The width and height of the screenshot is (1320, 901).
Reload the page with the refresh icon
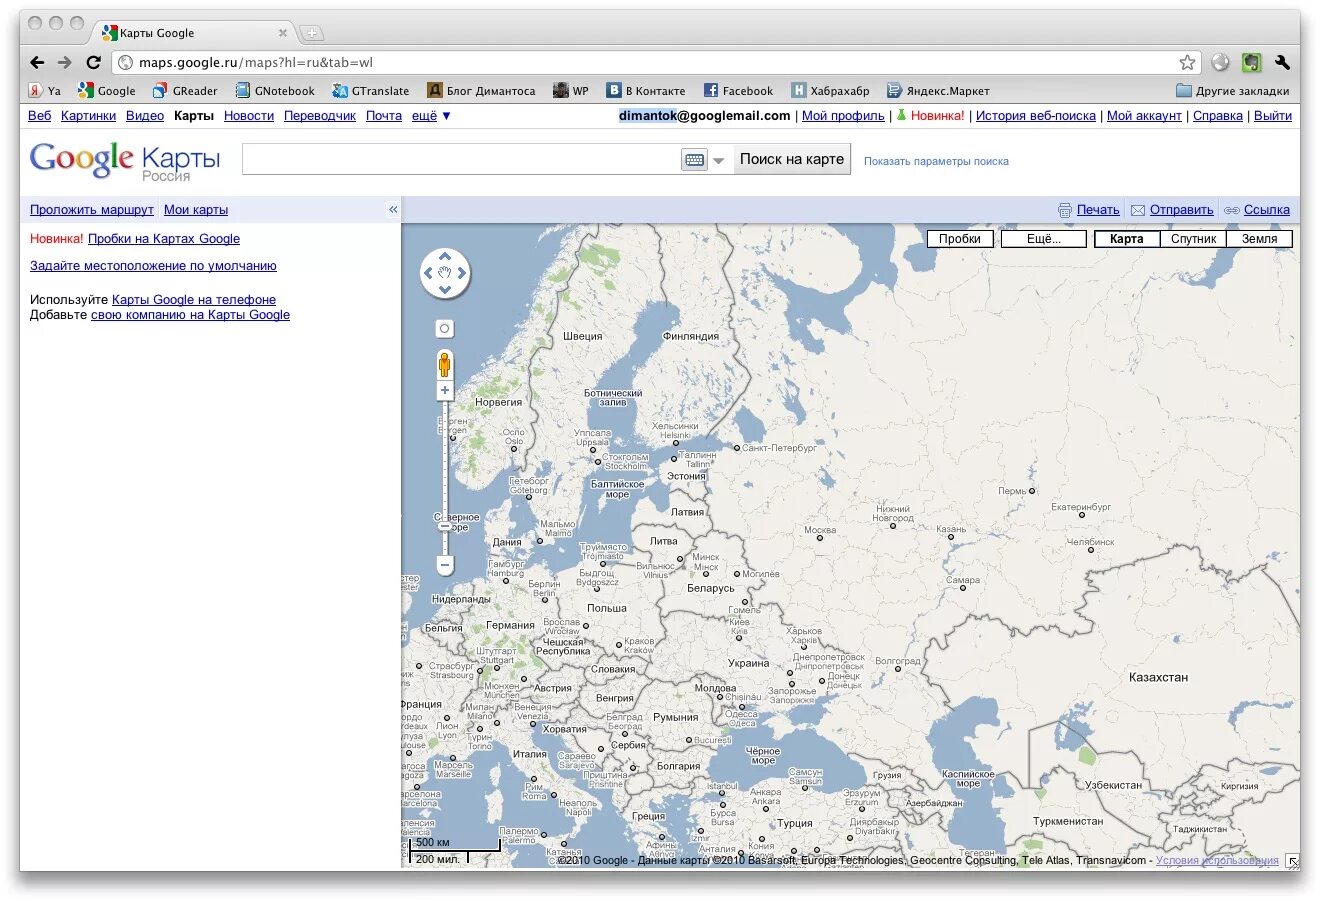(x=93, y=62)
